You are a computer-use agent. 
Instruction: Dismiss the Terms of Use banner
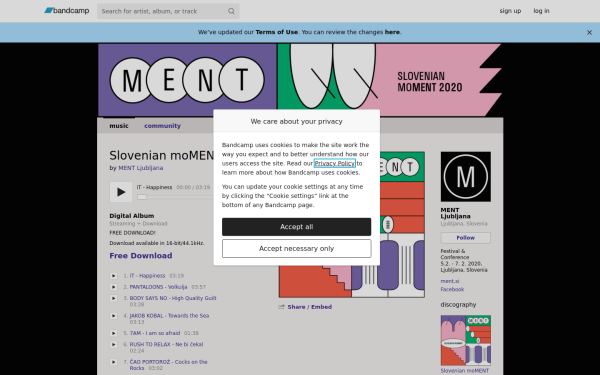coord(589,33)
